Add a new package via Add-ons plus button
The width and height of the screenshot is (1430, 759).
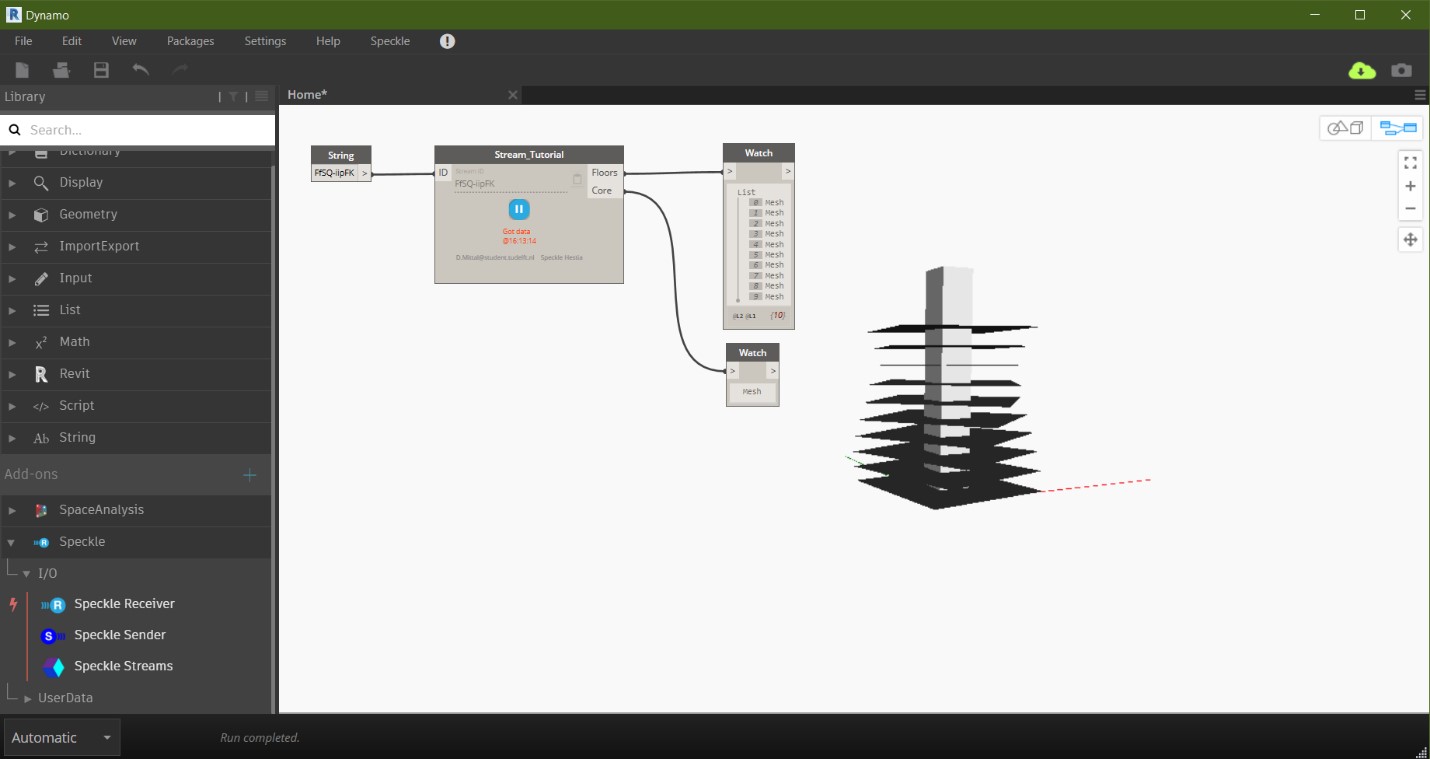250,474
